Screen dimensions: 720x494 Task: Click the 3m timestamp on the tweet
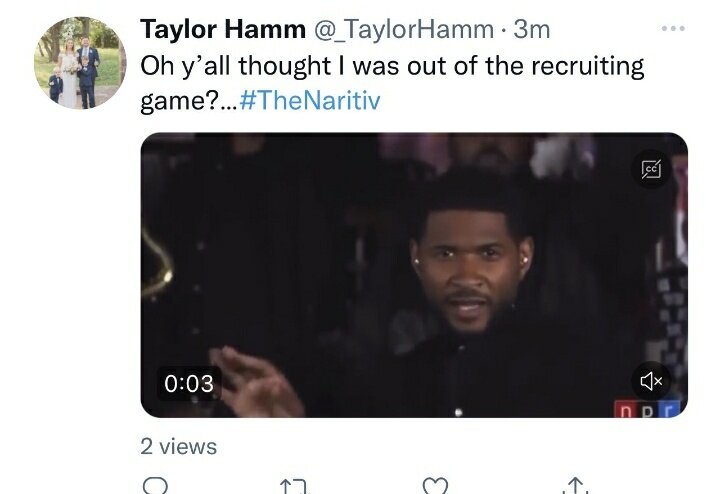pyautogui.click(x=531, y=30)
